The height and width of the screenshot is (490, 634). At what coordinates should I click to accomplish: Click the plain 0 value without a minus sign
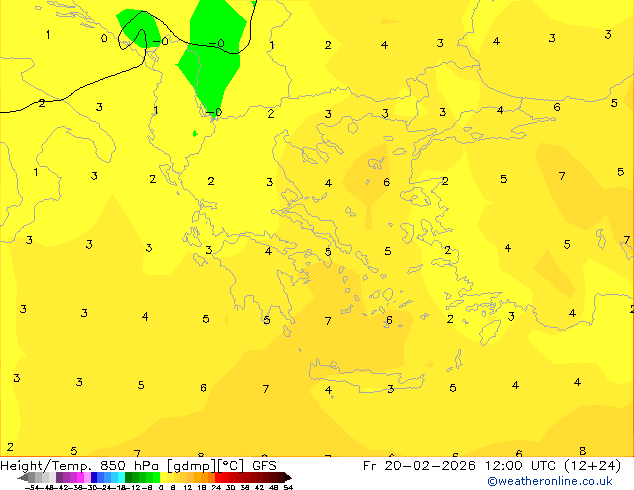point(104,38)
